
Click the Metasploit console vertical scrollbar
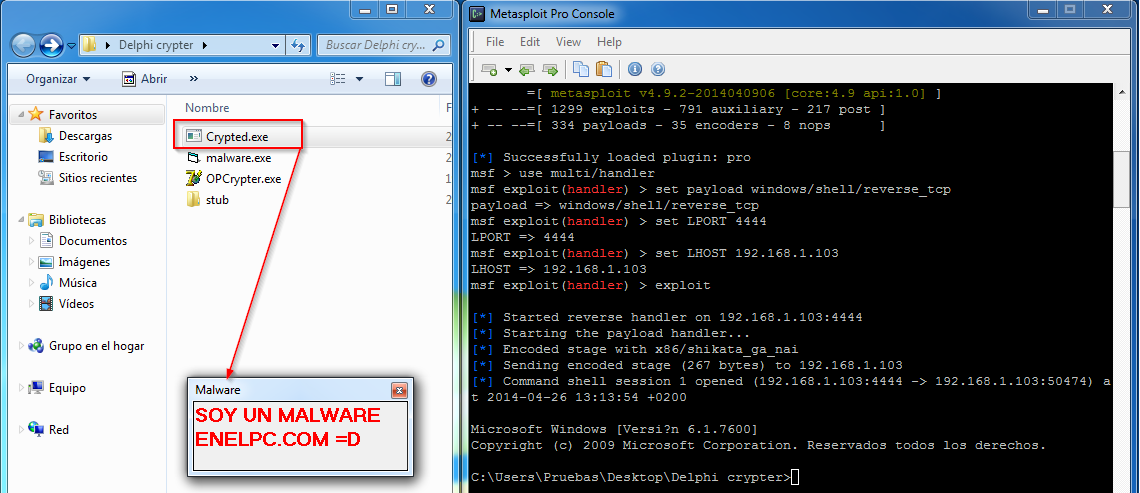click(1123, 288)
